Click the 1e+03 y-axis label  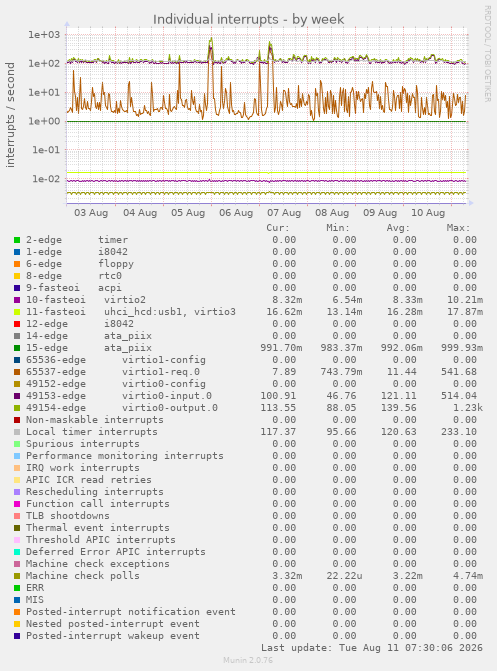[44, 35]
